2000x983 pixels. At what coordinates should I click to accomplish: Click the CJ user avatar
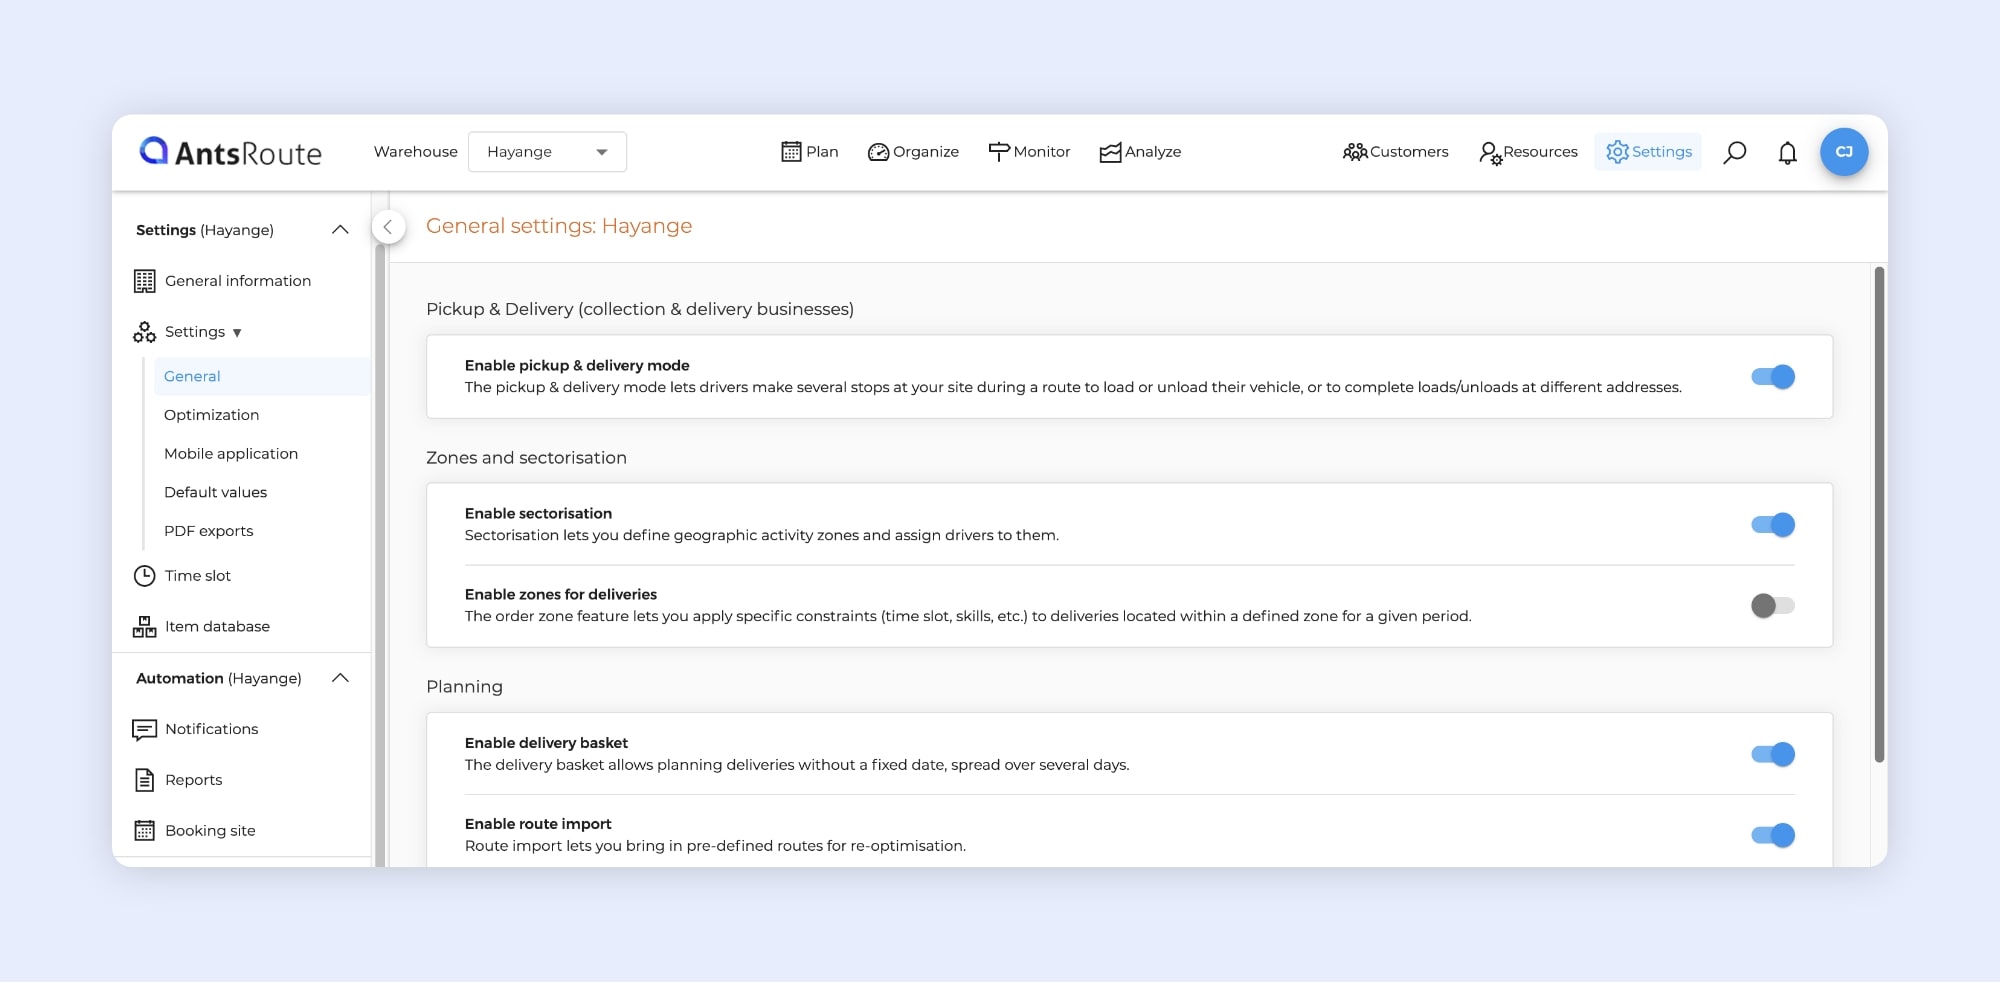tap(1844, 152)
